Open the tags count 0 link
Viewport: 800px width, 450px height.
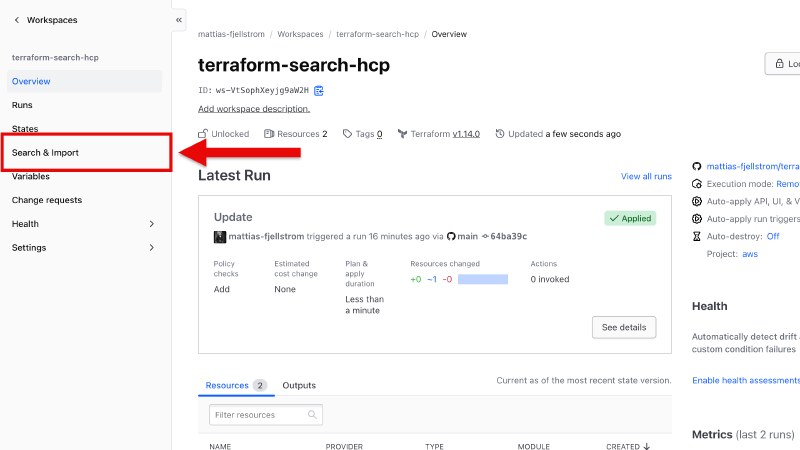coord(380,134)
